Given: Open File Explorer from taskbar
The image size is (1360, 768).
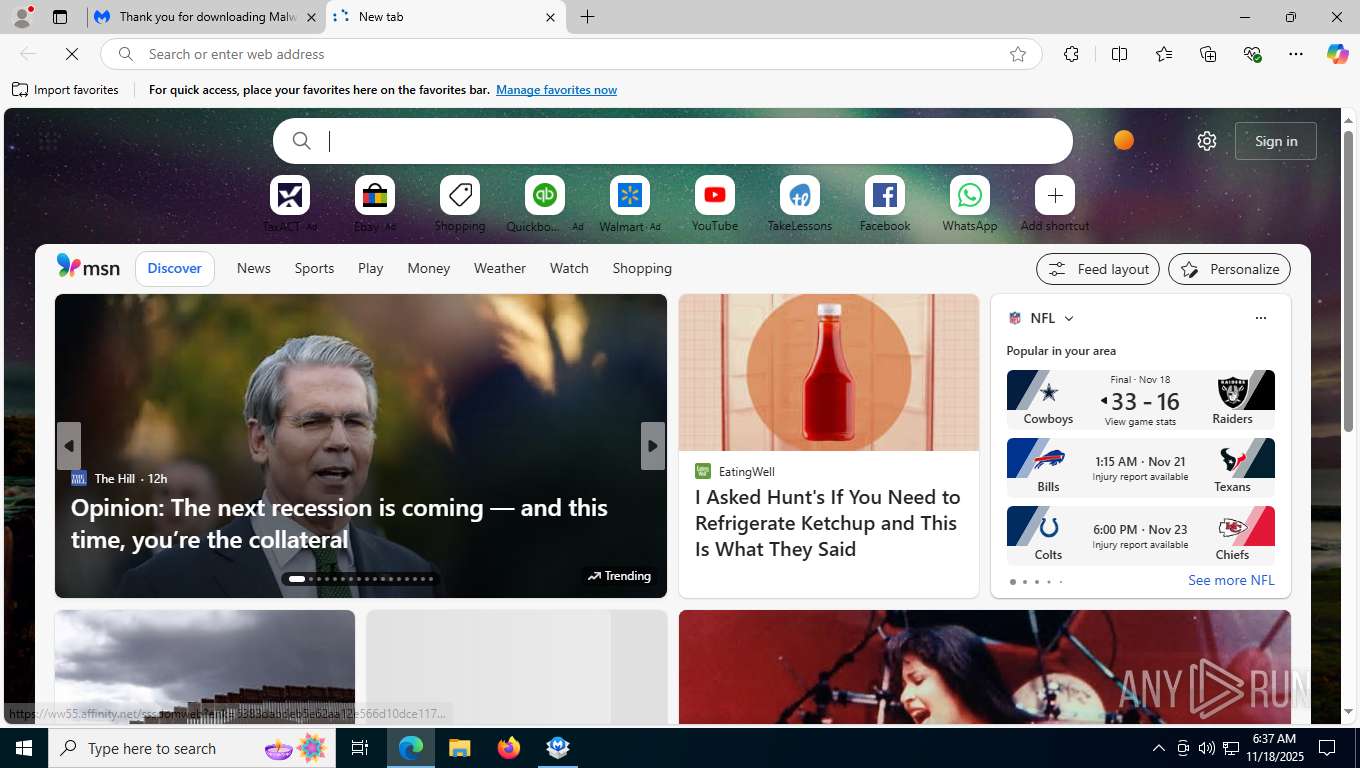Looking at the screenshot, I should pyautogui.click(x=459, y=748).
